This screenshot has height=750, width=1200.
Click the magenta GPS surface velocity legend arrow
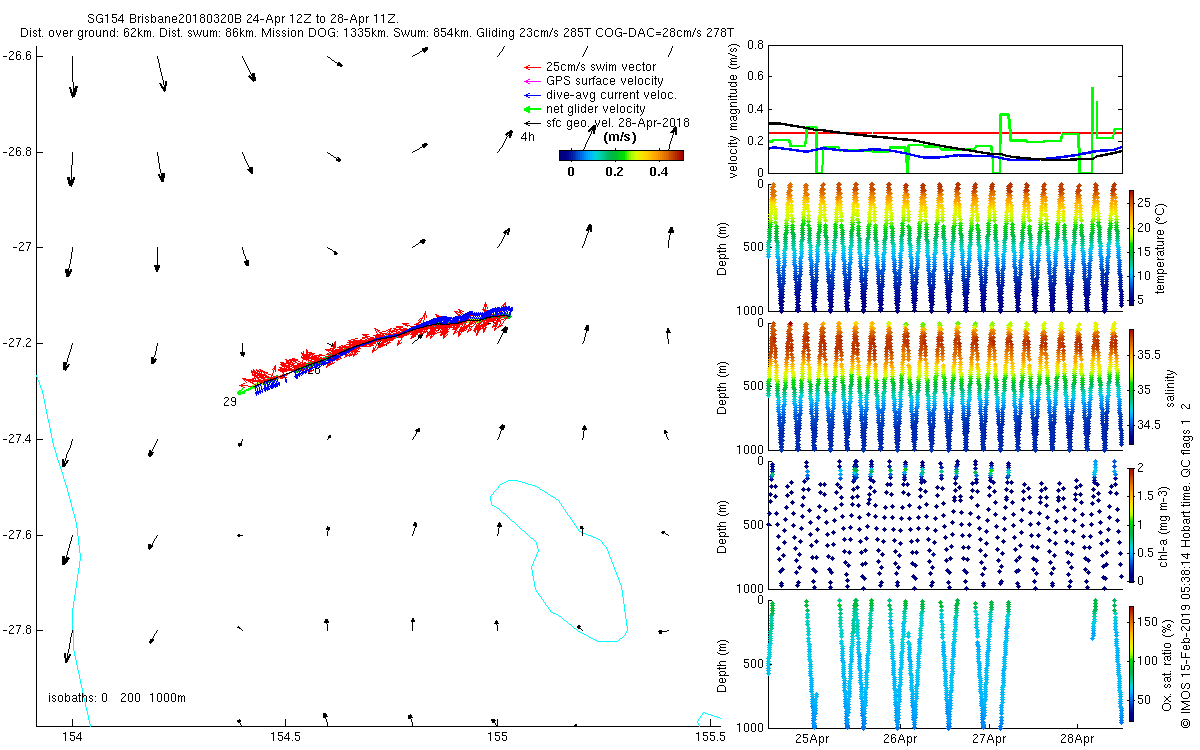point(531,81)
